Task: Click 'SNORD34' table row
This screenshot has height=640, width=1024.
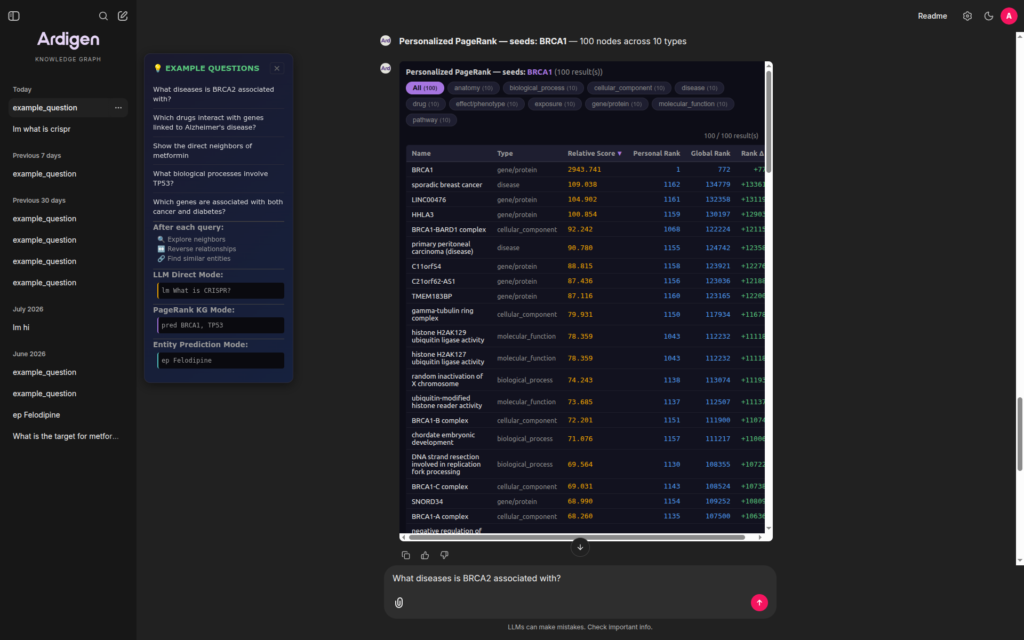Action: tap(585, 502)
